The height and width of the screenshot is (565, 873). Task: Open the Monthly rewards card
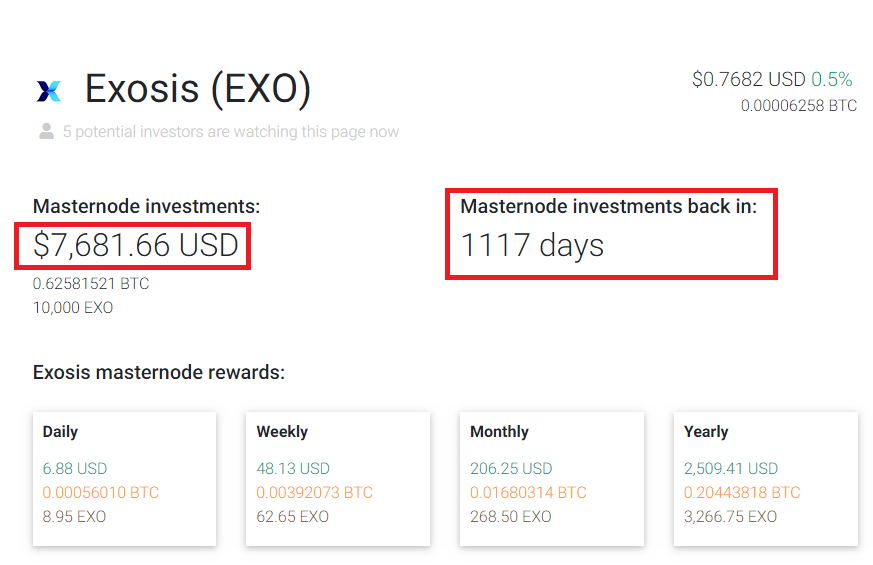coord(552,478)
